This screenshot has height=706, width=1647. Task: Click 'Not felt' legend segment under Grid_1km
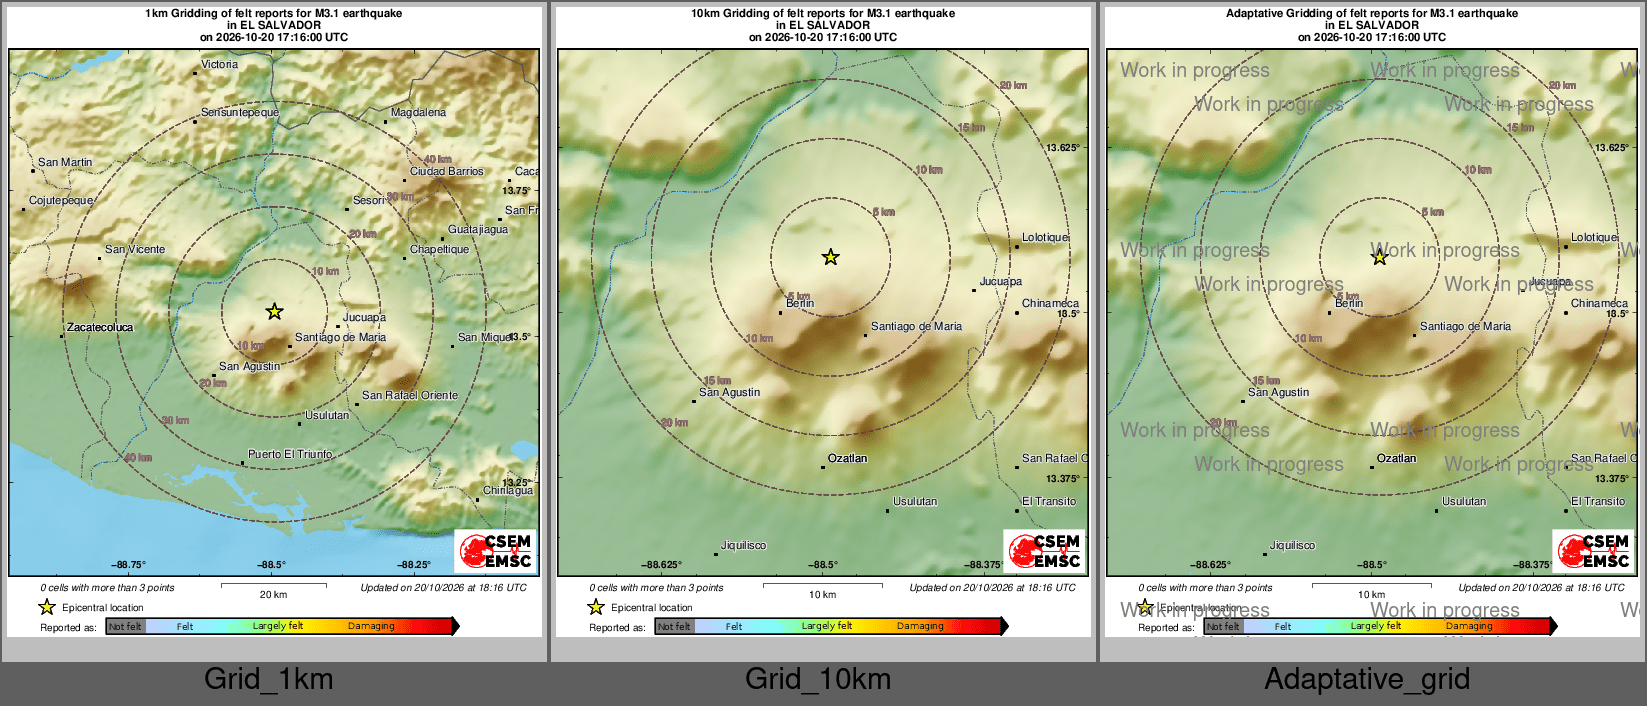(125, 626)
